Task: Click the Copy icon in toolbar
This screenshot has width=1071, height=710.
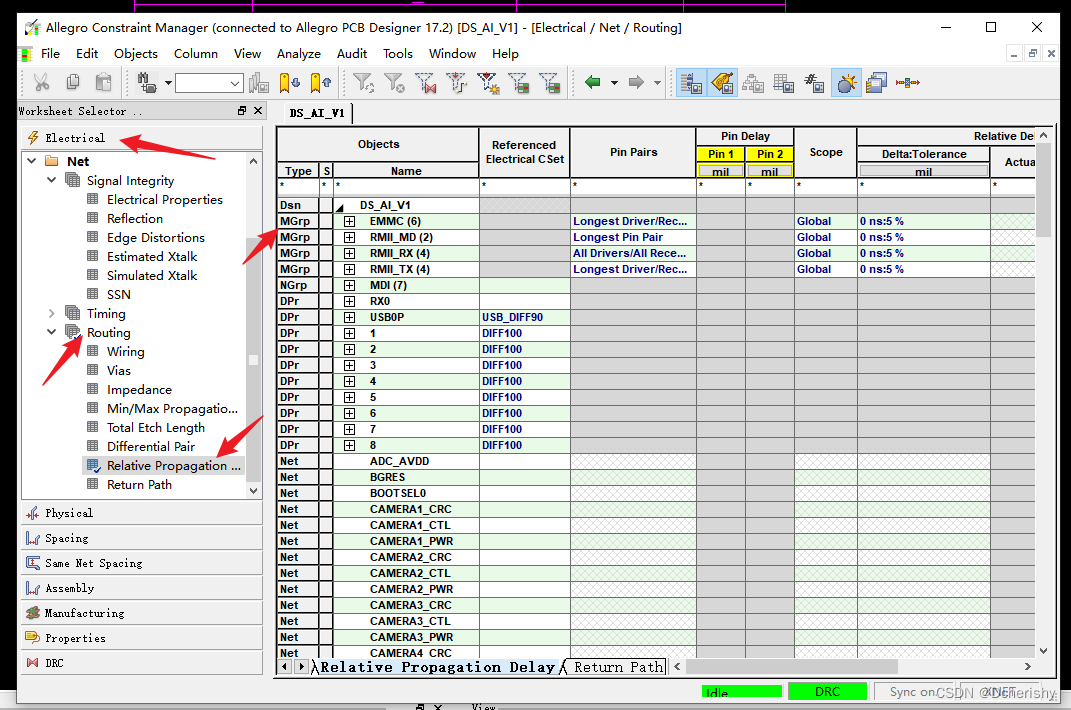Action: tap(73, 83)
